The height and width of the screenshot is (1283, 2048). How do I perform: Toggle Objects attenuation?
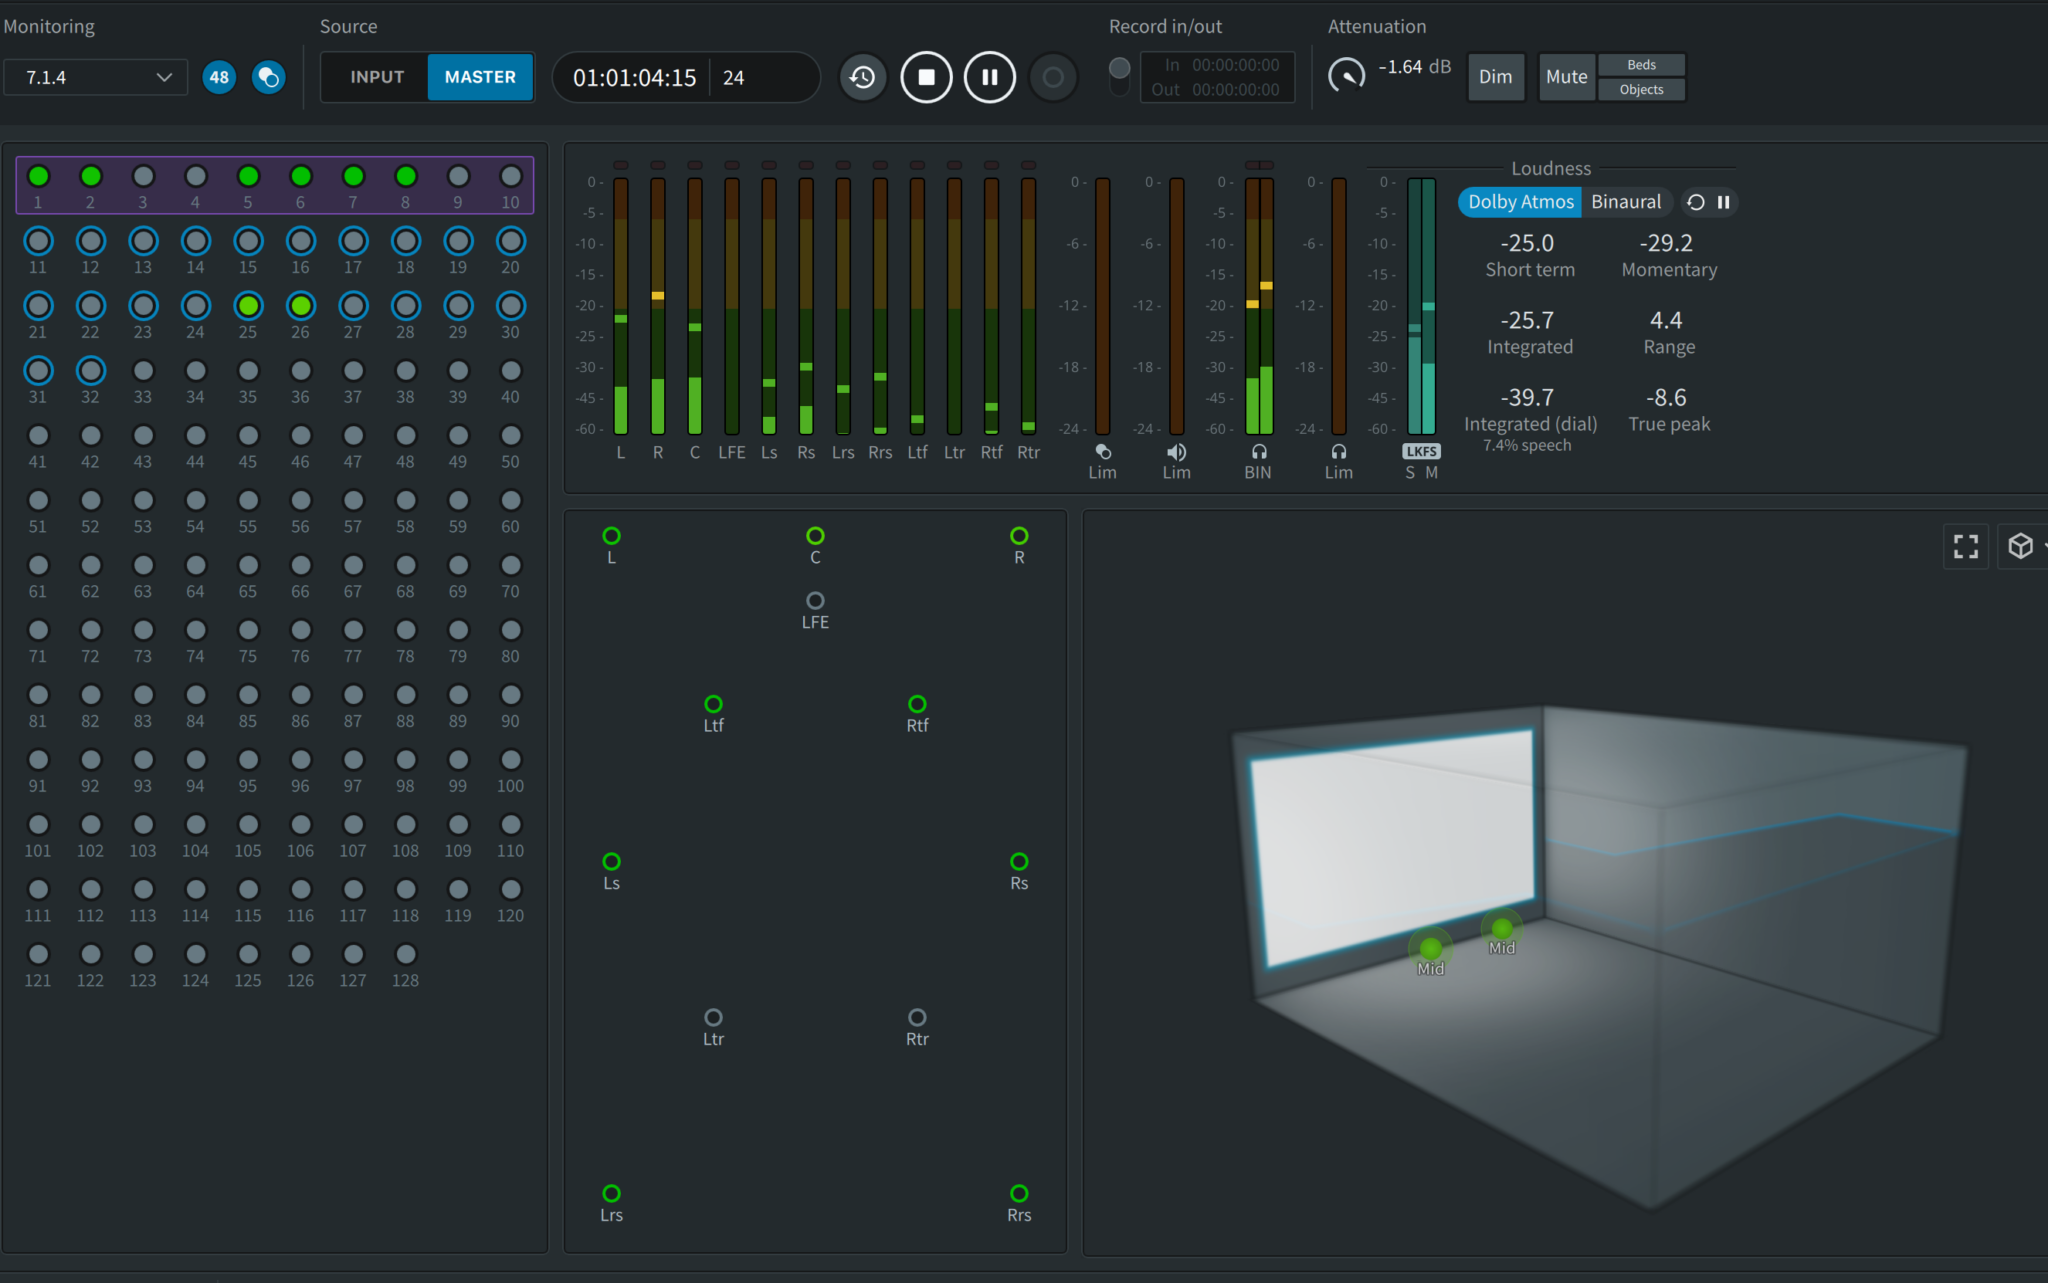[1640, 89]
